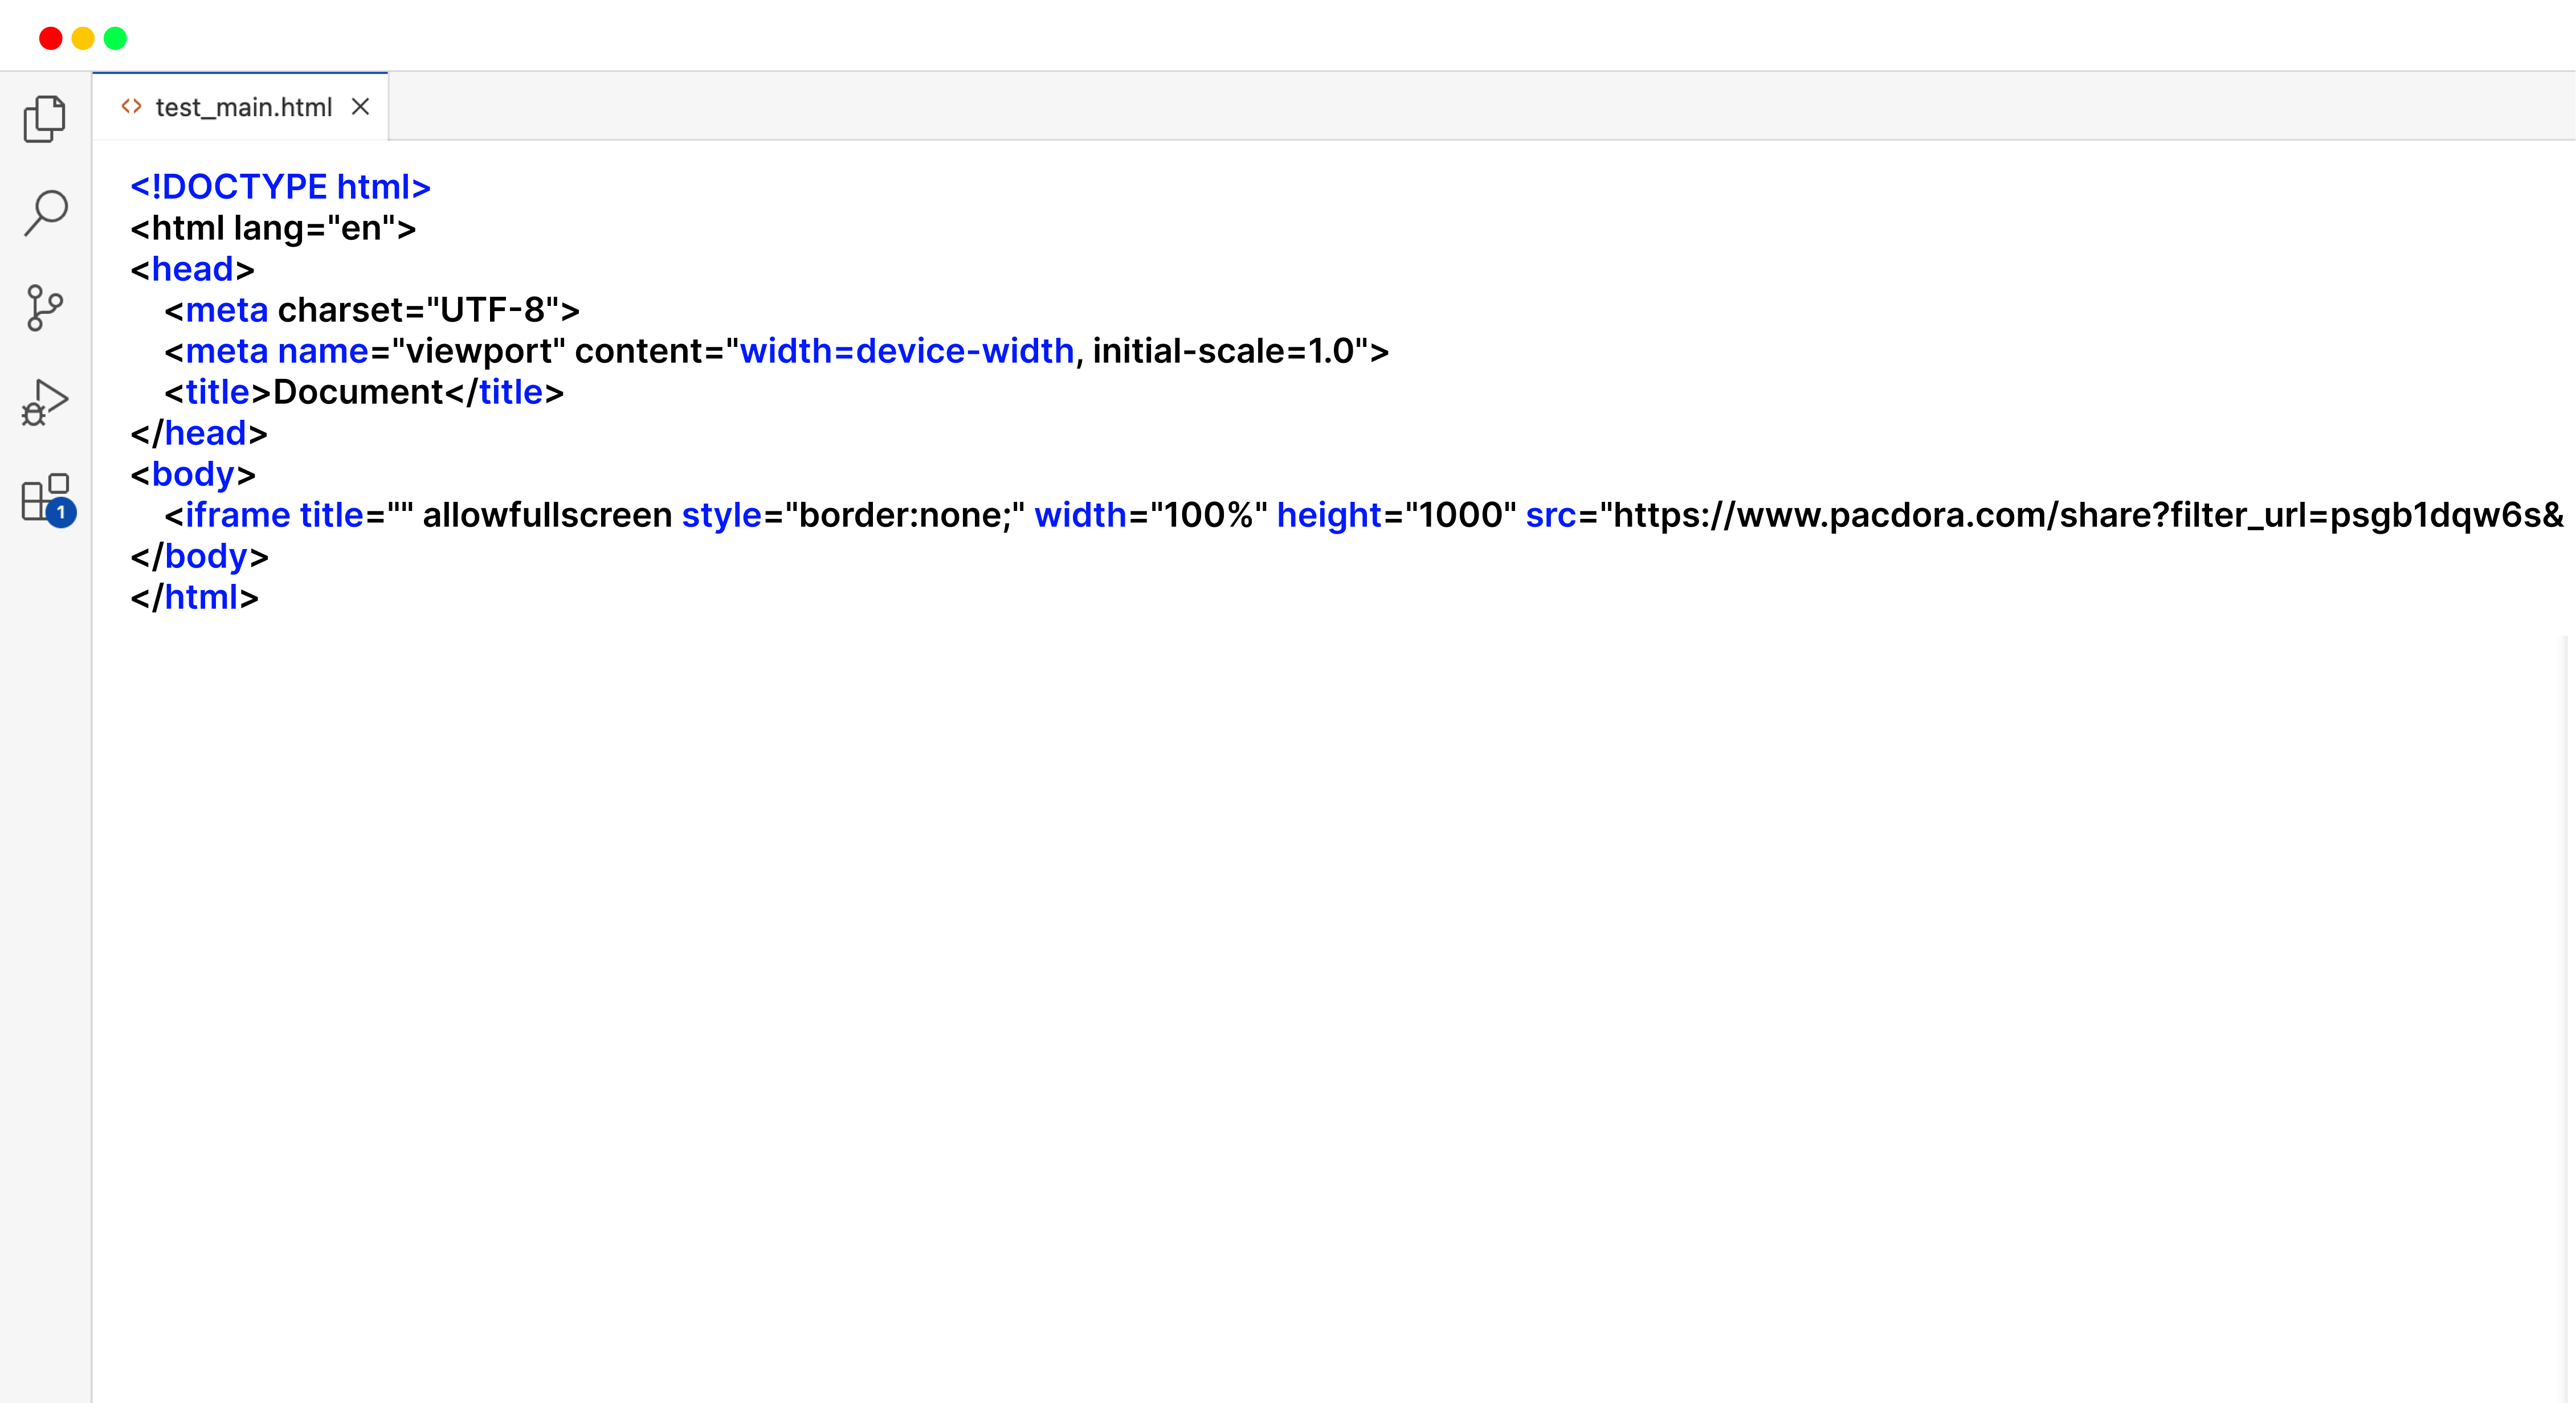The height and width of the screenshot is (1403, 2576).
Task: Click the HTML file icon on tab
Action: [131, 106]
